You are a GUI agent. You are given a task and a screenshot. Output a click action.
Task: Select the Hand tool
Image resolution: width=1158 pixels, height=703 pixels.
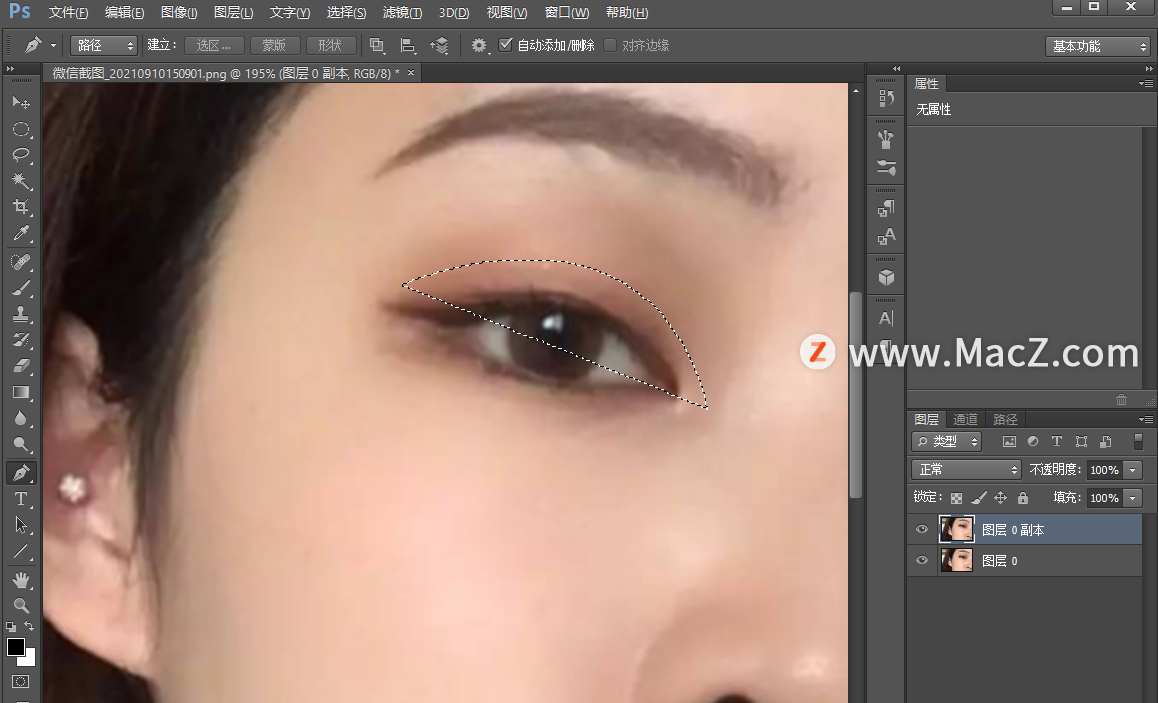pos(21,580)
